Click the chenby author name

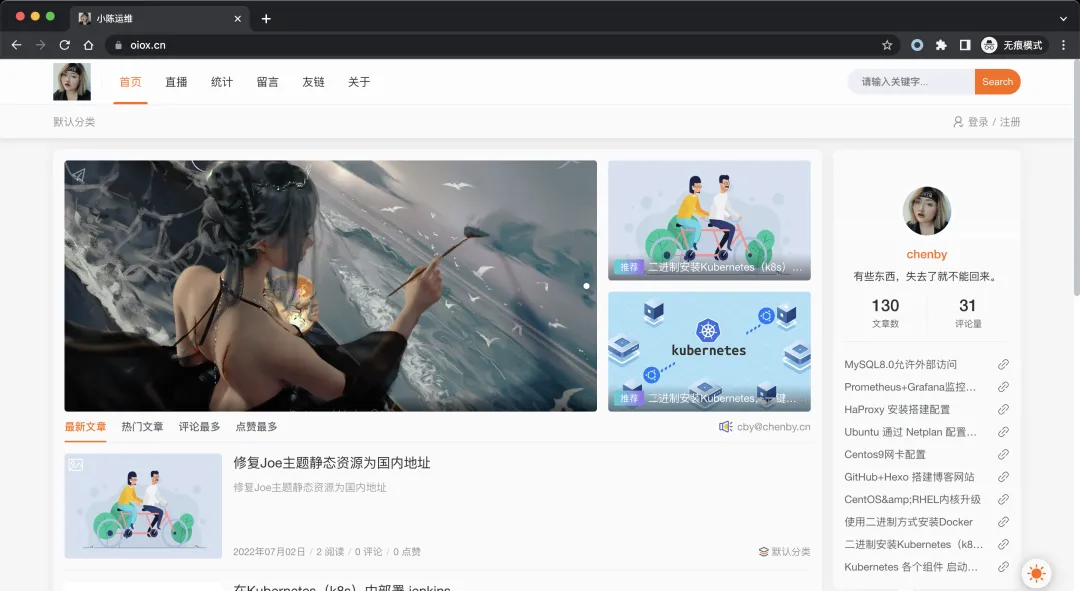(x=926, y=254)
